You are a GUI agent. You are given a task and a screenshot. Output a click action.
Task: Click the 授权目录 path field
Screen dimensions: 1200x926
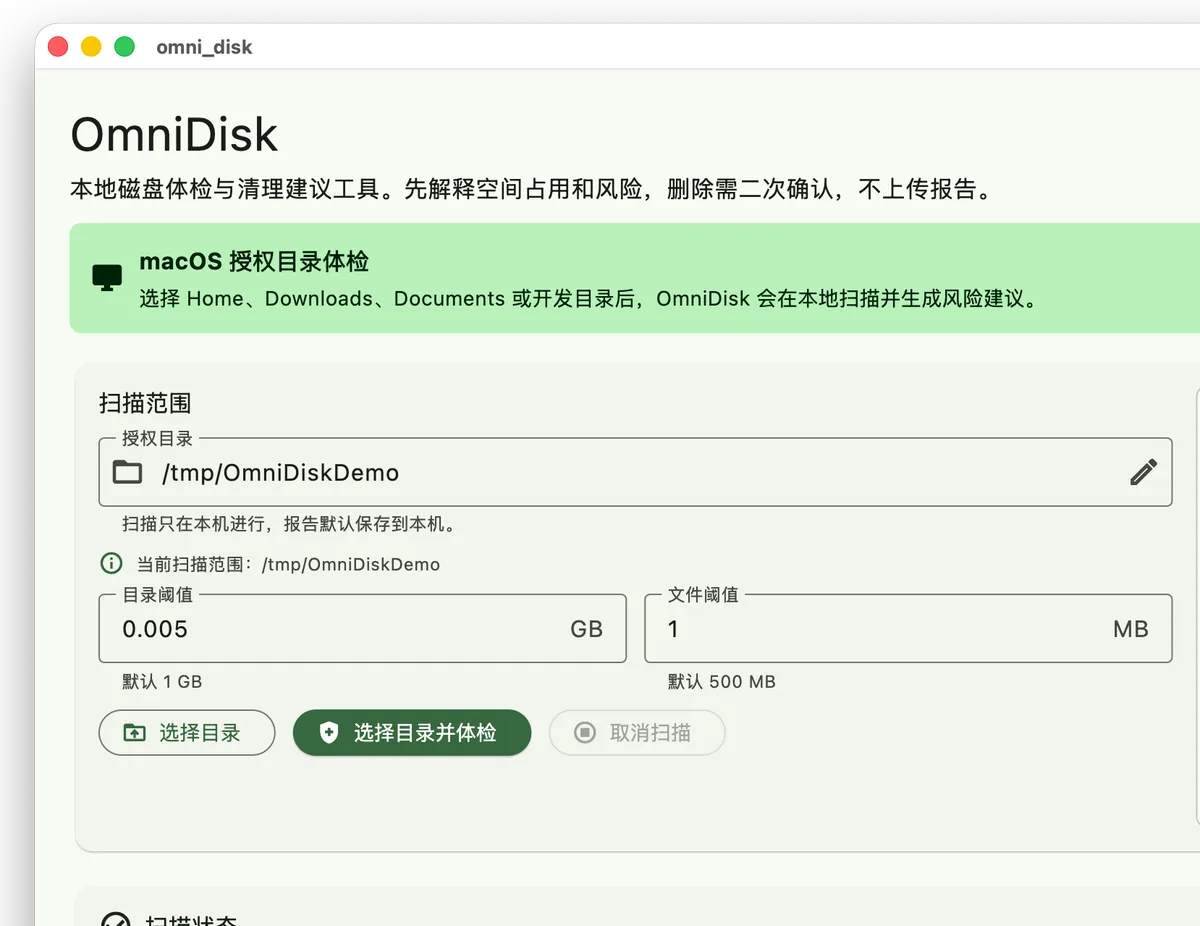[635, 472]
